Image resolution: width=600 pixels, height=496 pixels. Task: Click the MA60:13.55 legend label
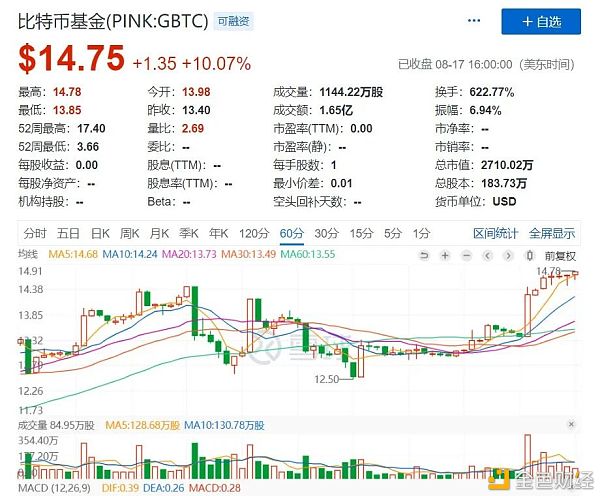coord(308,254)
